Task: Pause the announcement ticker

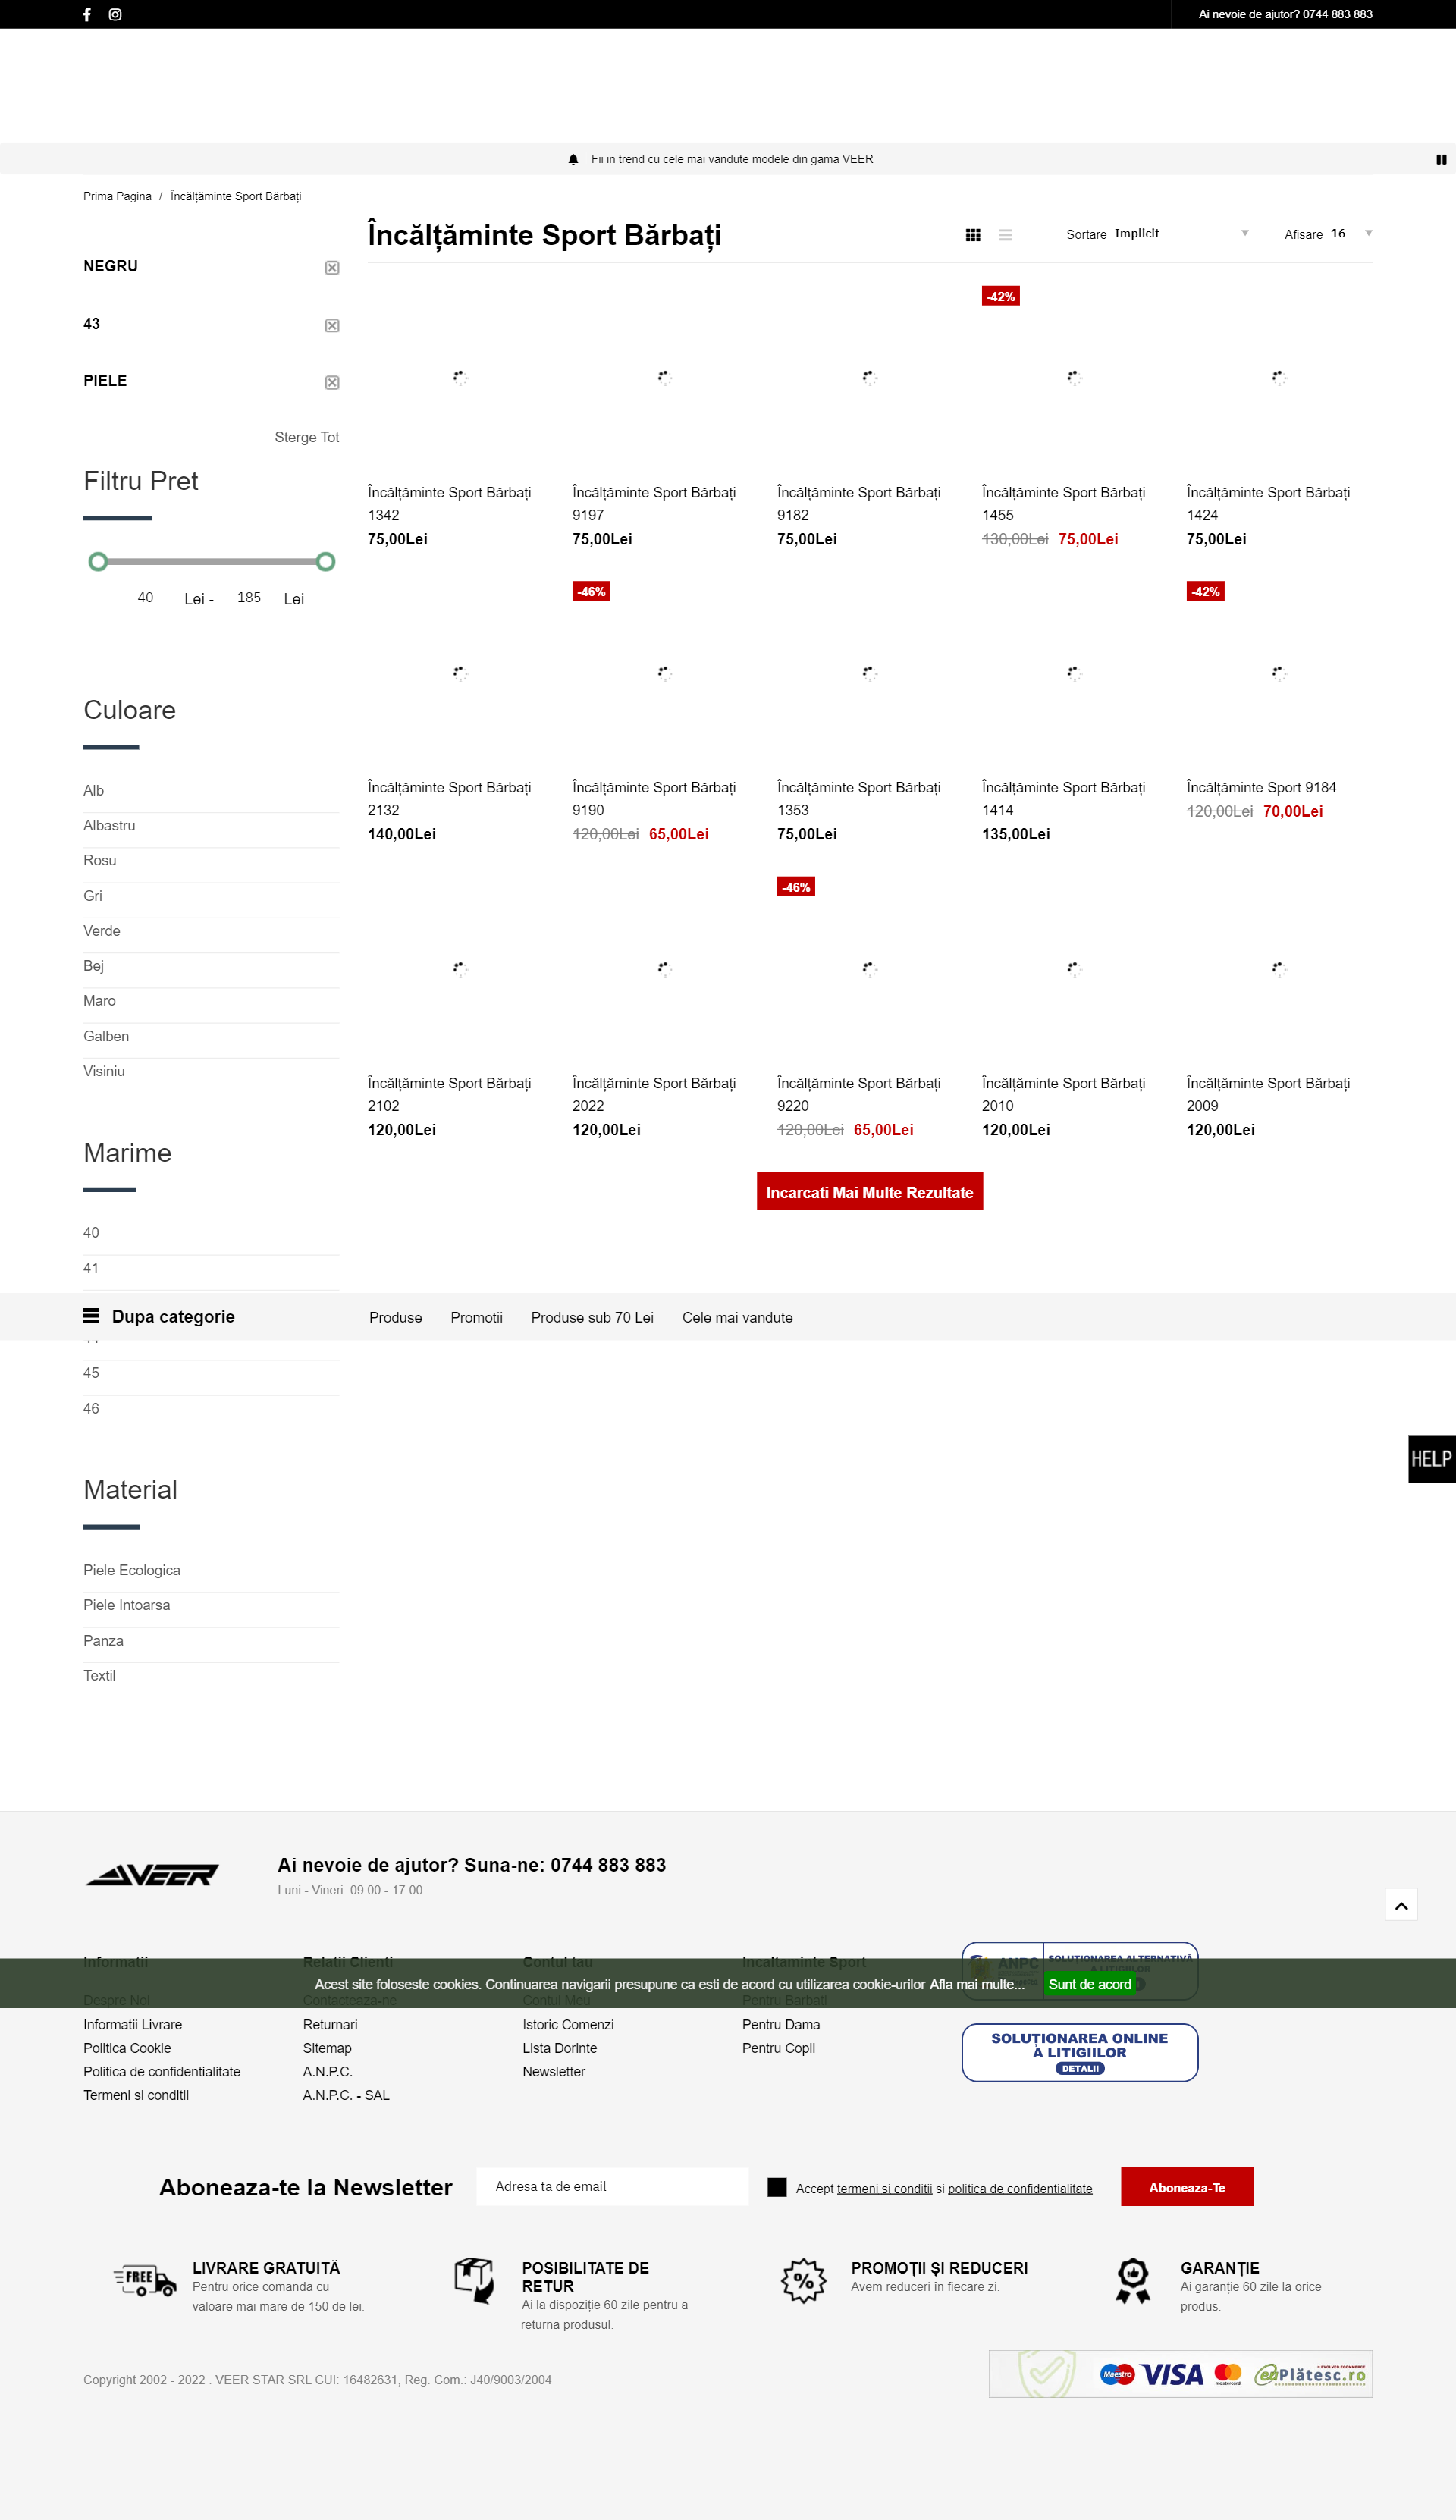Action: tap(1441, 159)
